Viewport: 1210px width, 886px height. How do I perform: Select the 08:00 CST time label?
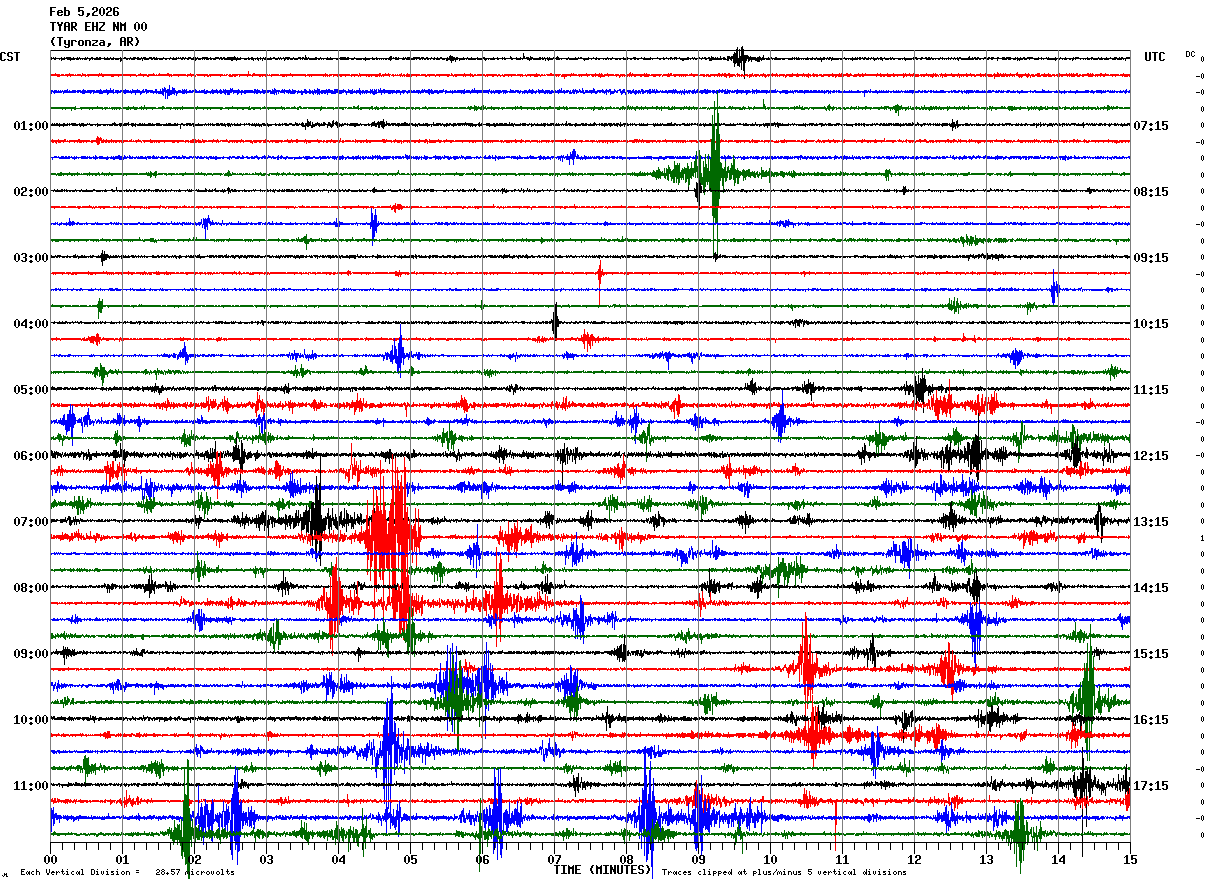click(31, 588)
